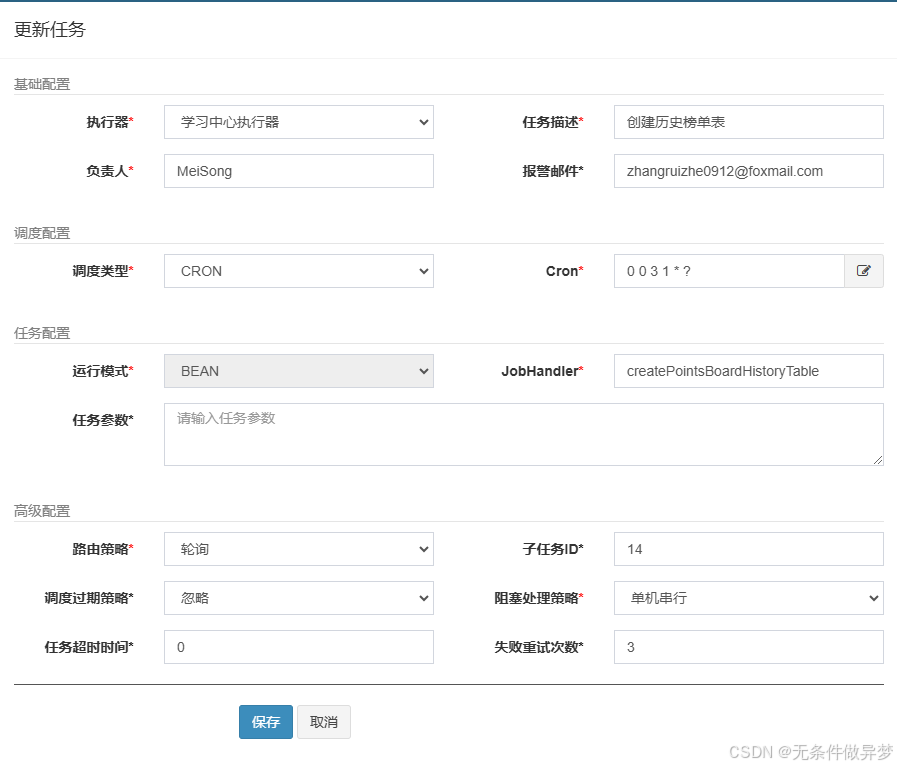Expand the 调度类型 CRON dropdown
This screenshot has width=897, height=767.
[299, 271]
